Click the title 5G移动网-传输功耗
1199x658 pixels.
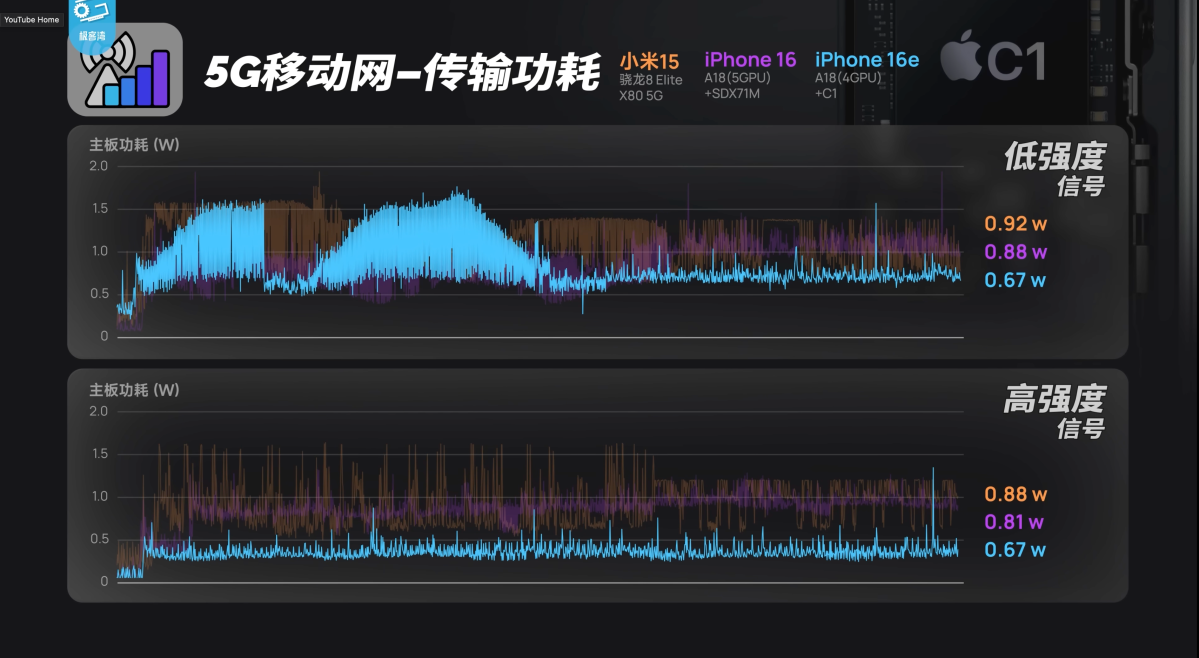402,73
